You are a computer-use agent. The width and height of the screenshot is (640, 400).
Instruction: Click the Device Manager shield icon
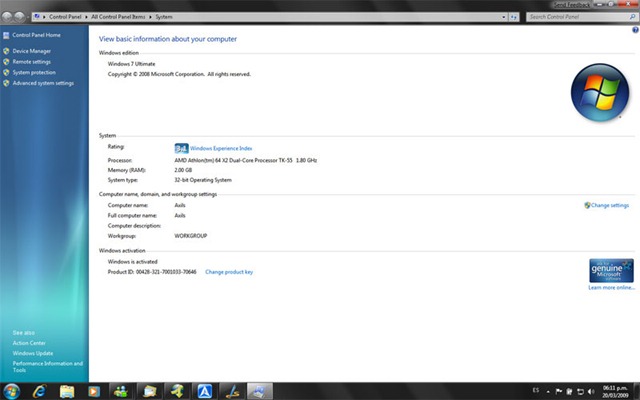[x=6, y=51]
